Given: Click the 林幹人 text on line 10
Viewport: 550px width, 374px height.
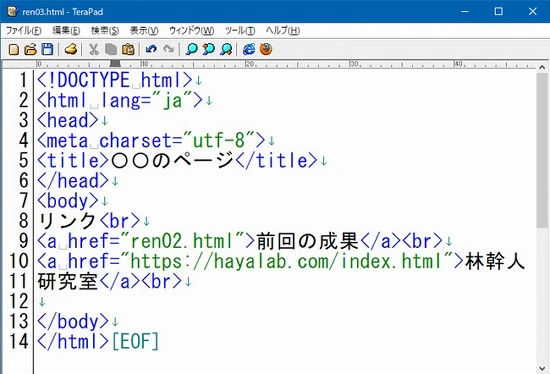Looking at the screenshot, I should 495,261.
